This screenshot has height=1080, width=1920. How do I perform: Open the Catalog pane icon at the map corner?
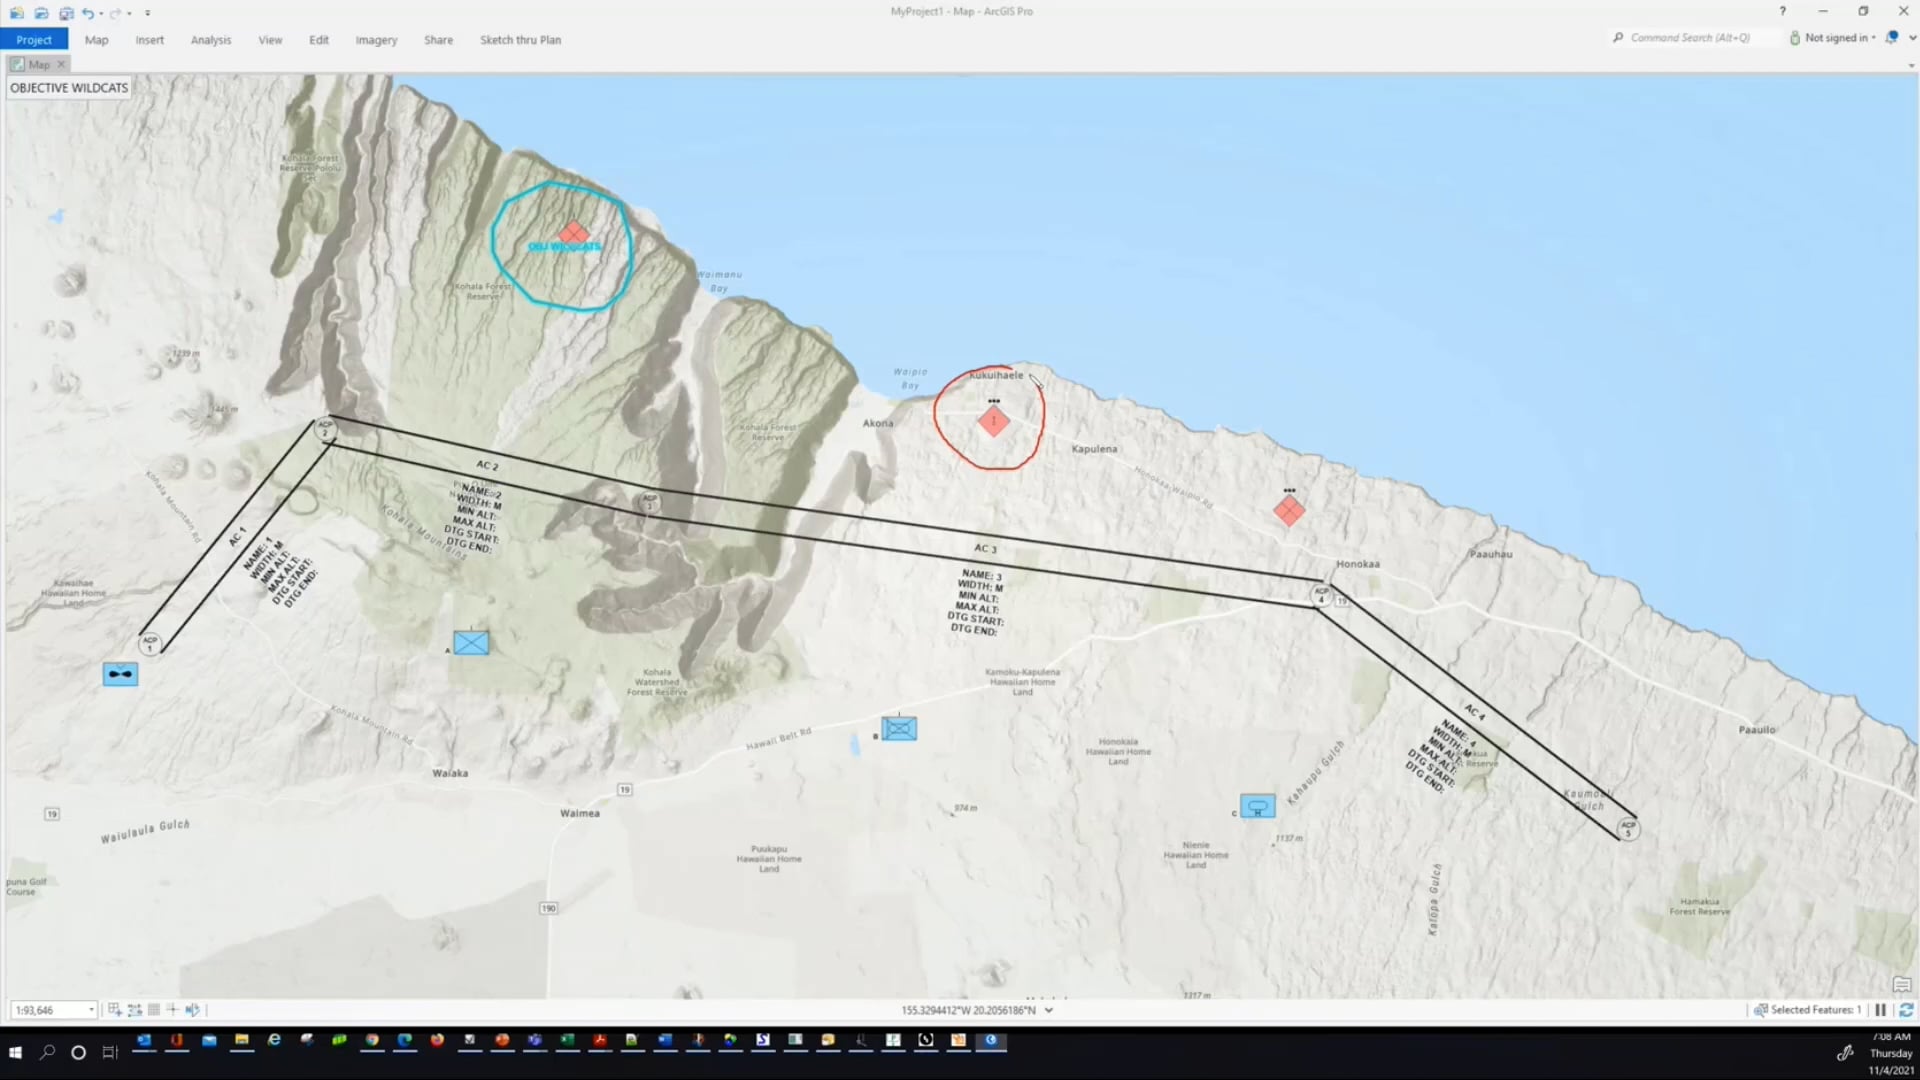tap(1901, 985)
